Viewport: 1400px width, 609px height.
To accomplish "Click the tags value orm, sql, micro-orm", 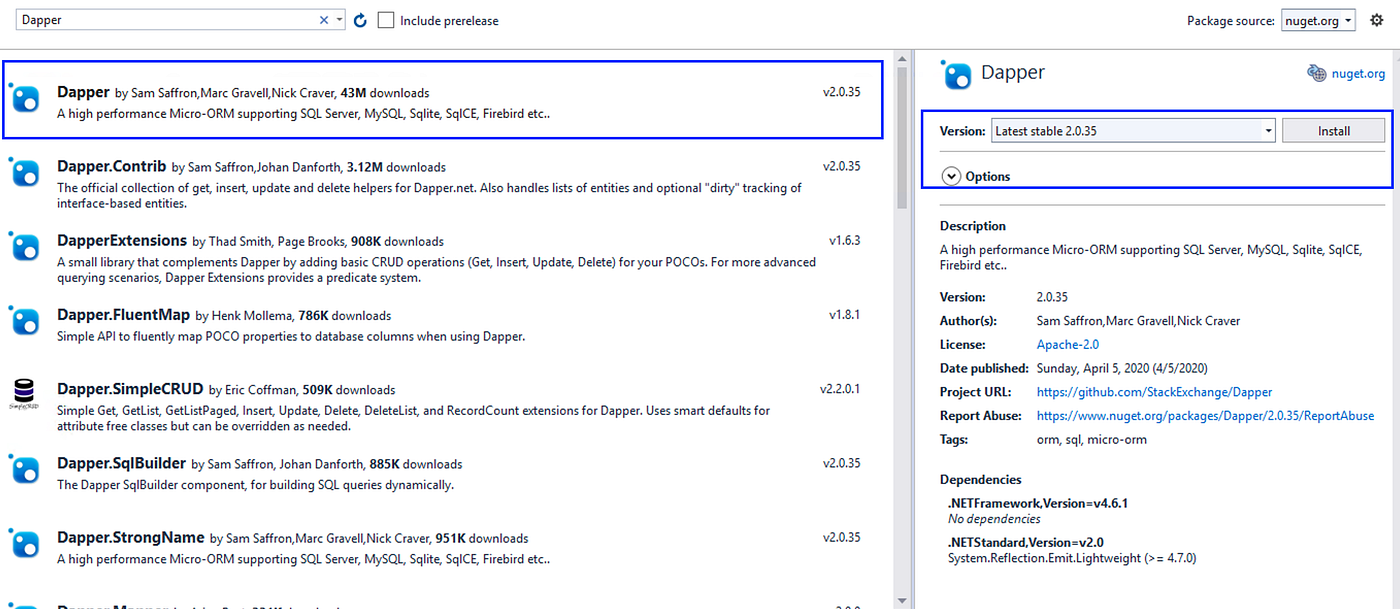I will tap(1092, 440).
